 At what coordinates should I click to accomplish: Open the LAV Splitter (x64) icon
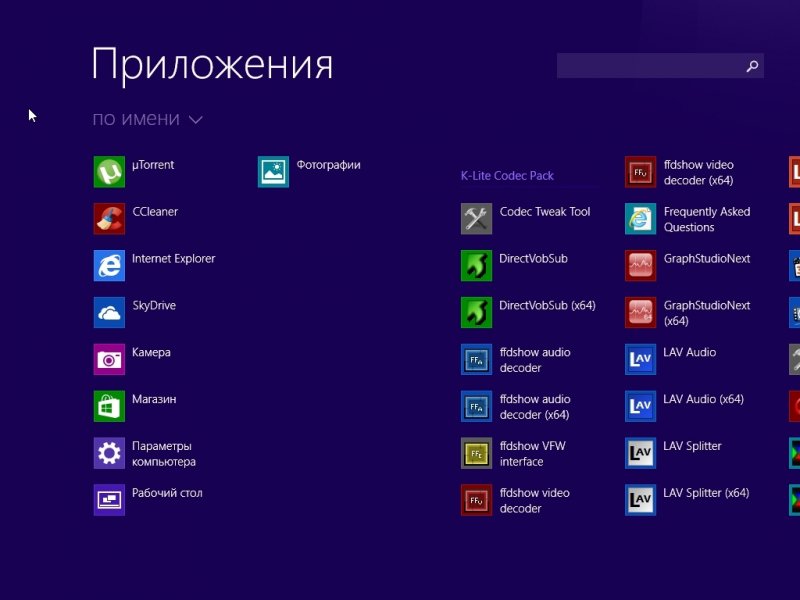coord(641,500)
